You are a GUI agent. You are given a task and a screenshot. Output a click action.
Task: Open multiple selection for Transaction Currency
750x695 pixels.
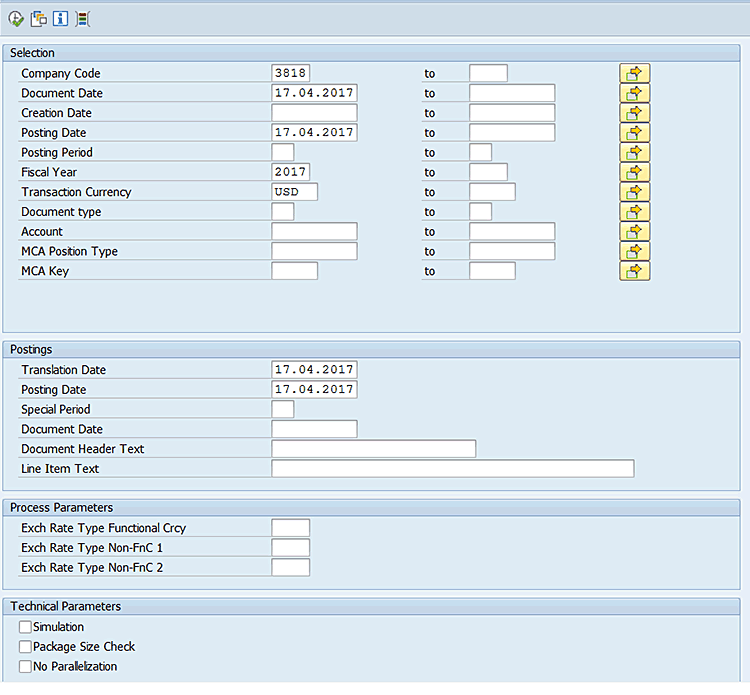[x=634, y=192]
